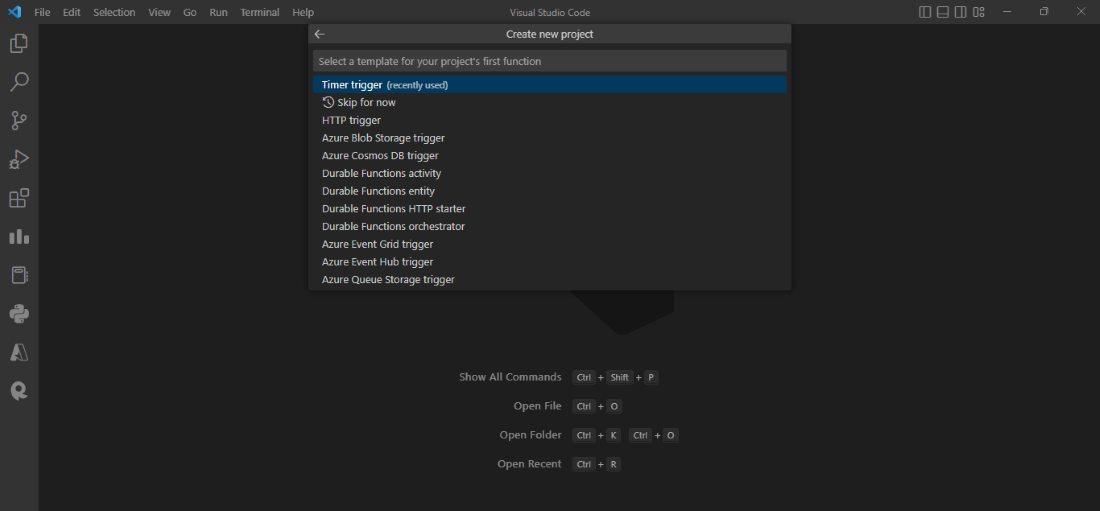Close the VS Code window
Image resolution: width=1100 pixels, height=511 pixels.
tap(1080, 12)
